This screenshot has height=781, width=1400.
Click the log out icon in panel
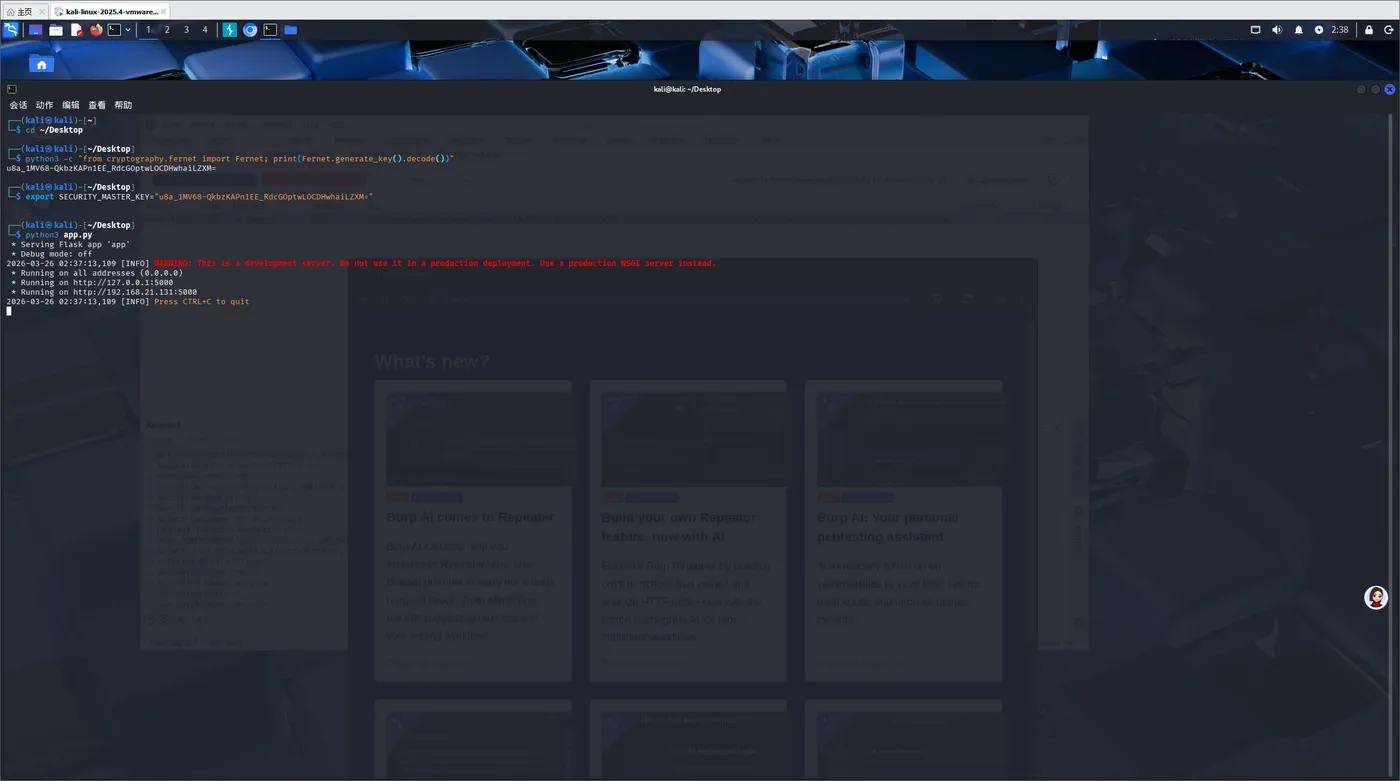coord(1389,30)
